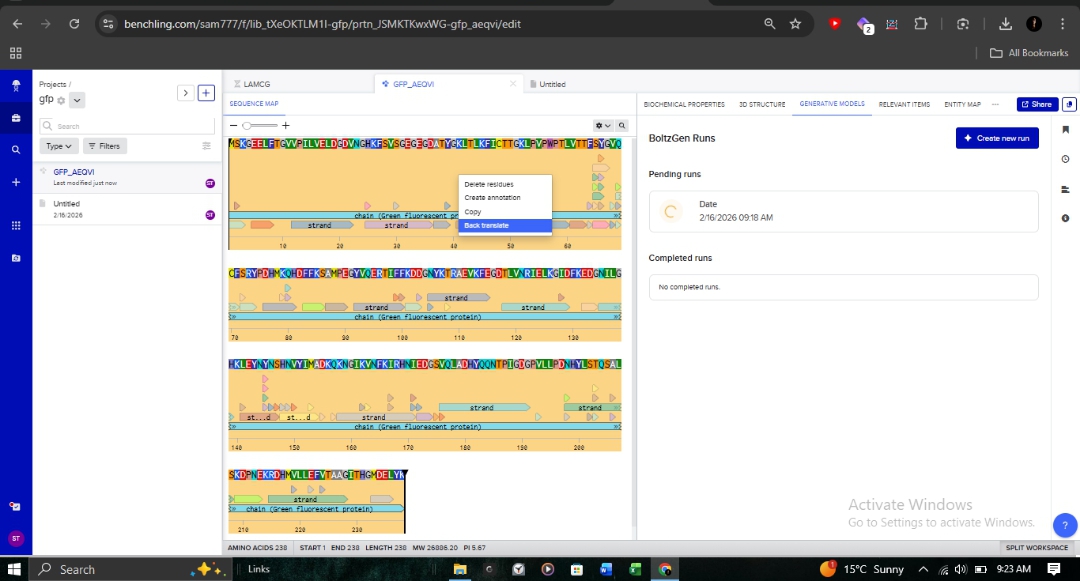The height and width of the screenshot is (581, 1080).
Task: Switch to the 3D Structure tab
Action: pos(762,104)
